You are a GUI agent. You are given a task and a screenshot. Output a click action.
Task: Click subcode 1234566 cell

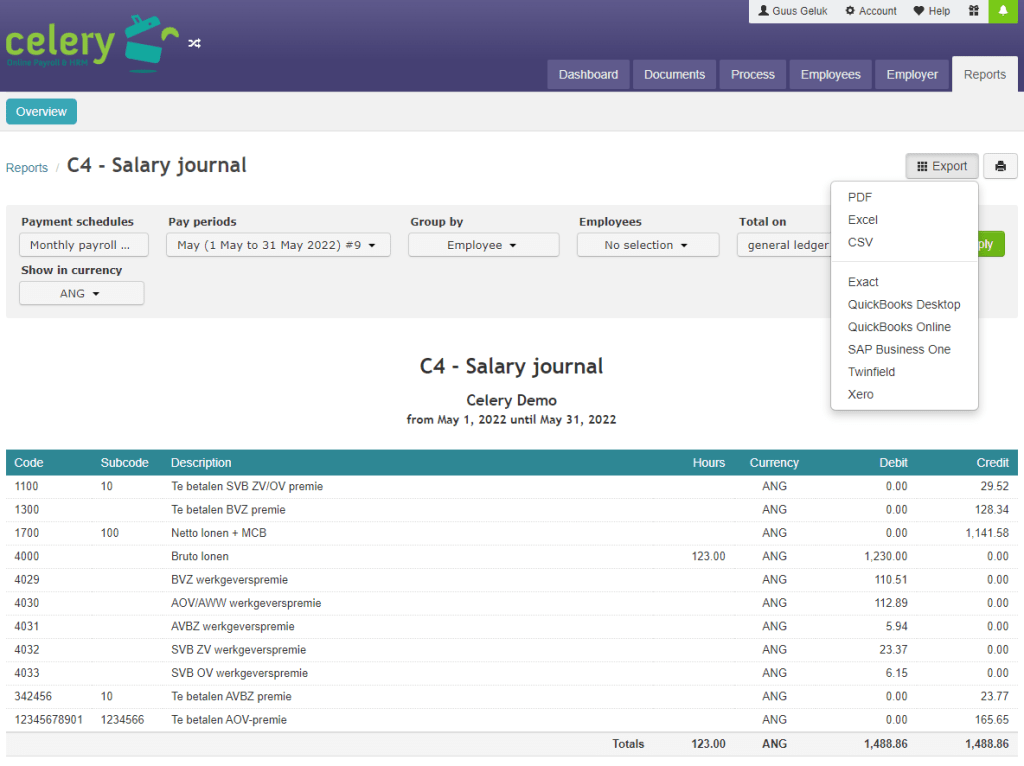tap(122, 720)
